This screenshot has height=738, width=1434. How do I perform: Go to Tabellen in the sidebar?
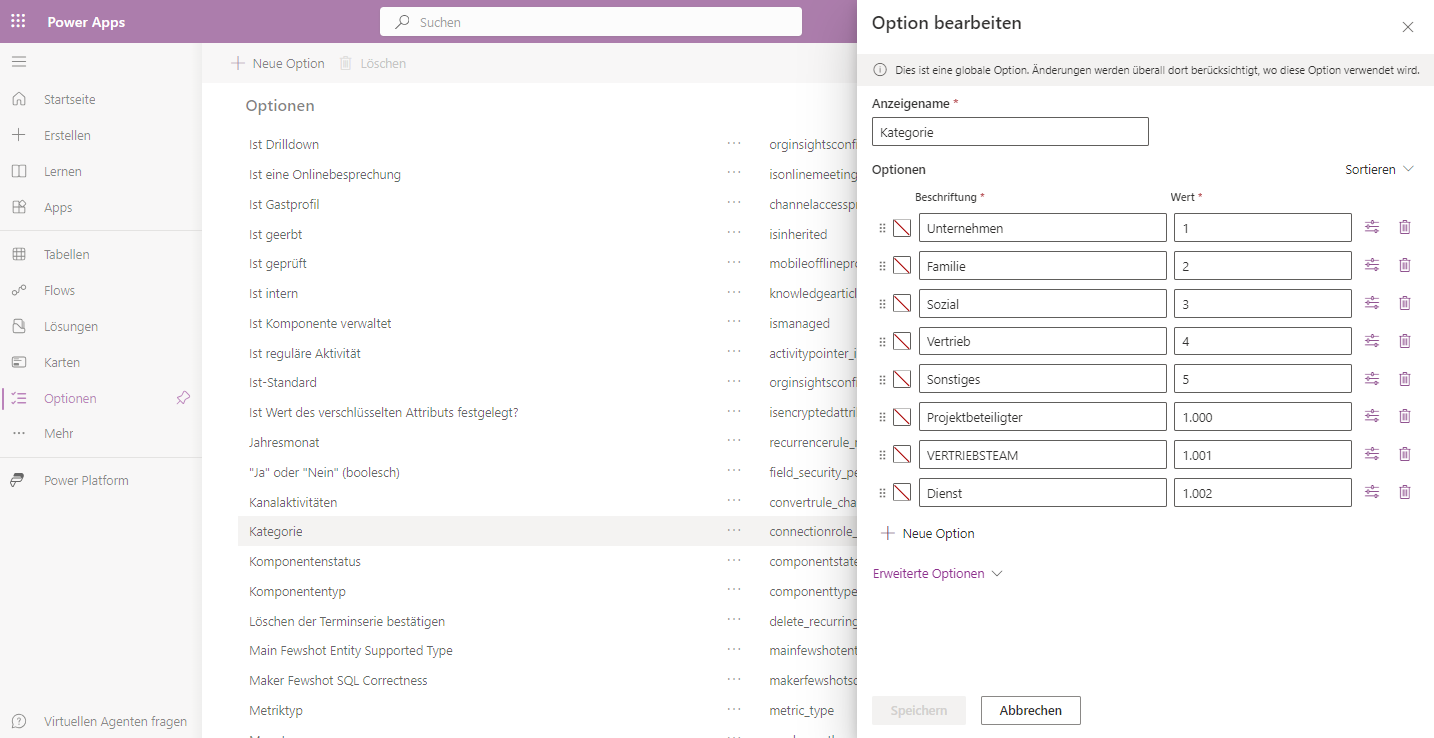(66, 254)
